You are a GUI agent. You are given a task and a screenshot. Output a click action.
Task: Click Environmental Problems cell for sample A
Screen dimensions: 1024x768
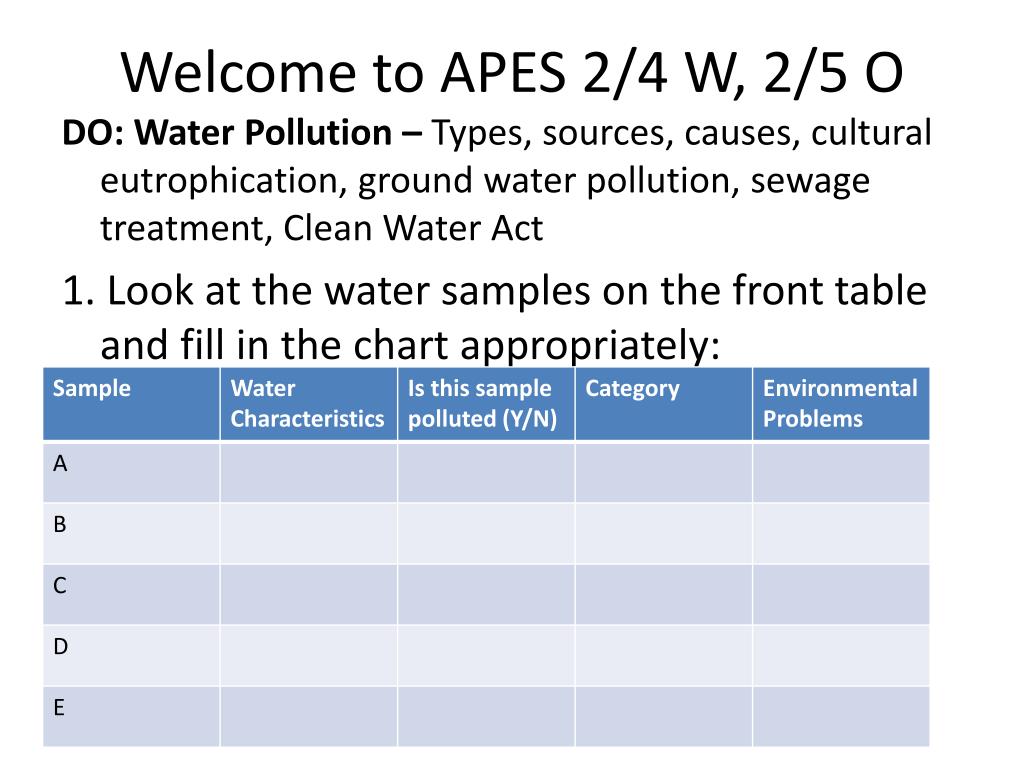point(841,472)
